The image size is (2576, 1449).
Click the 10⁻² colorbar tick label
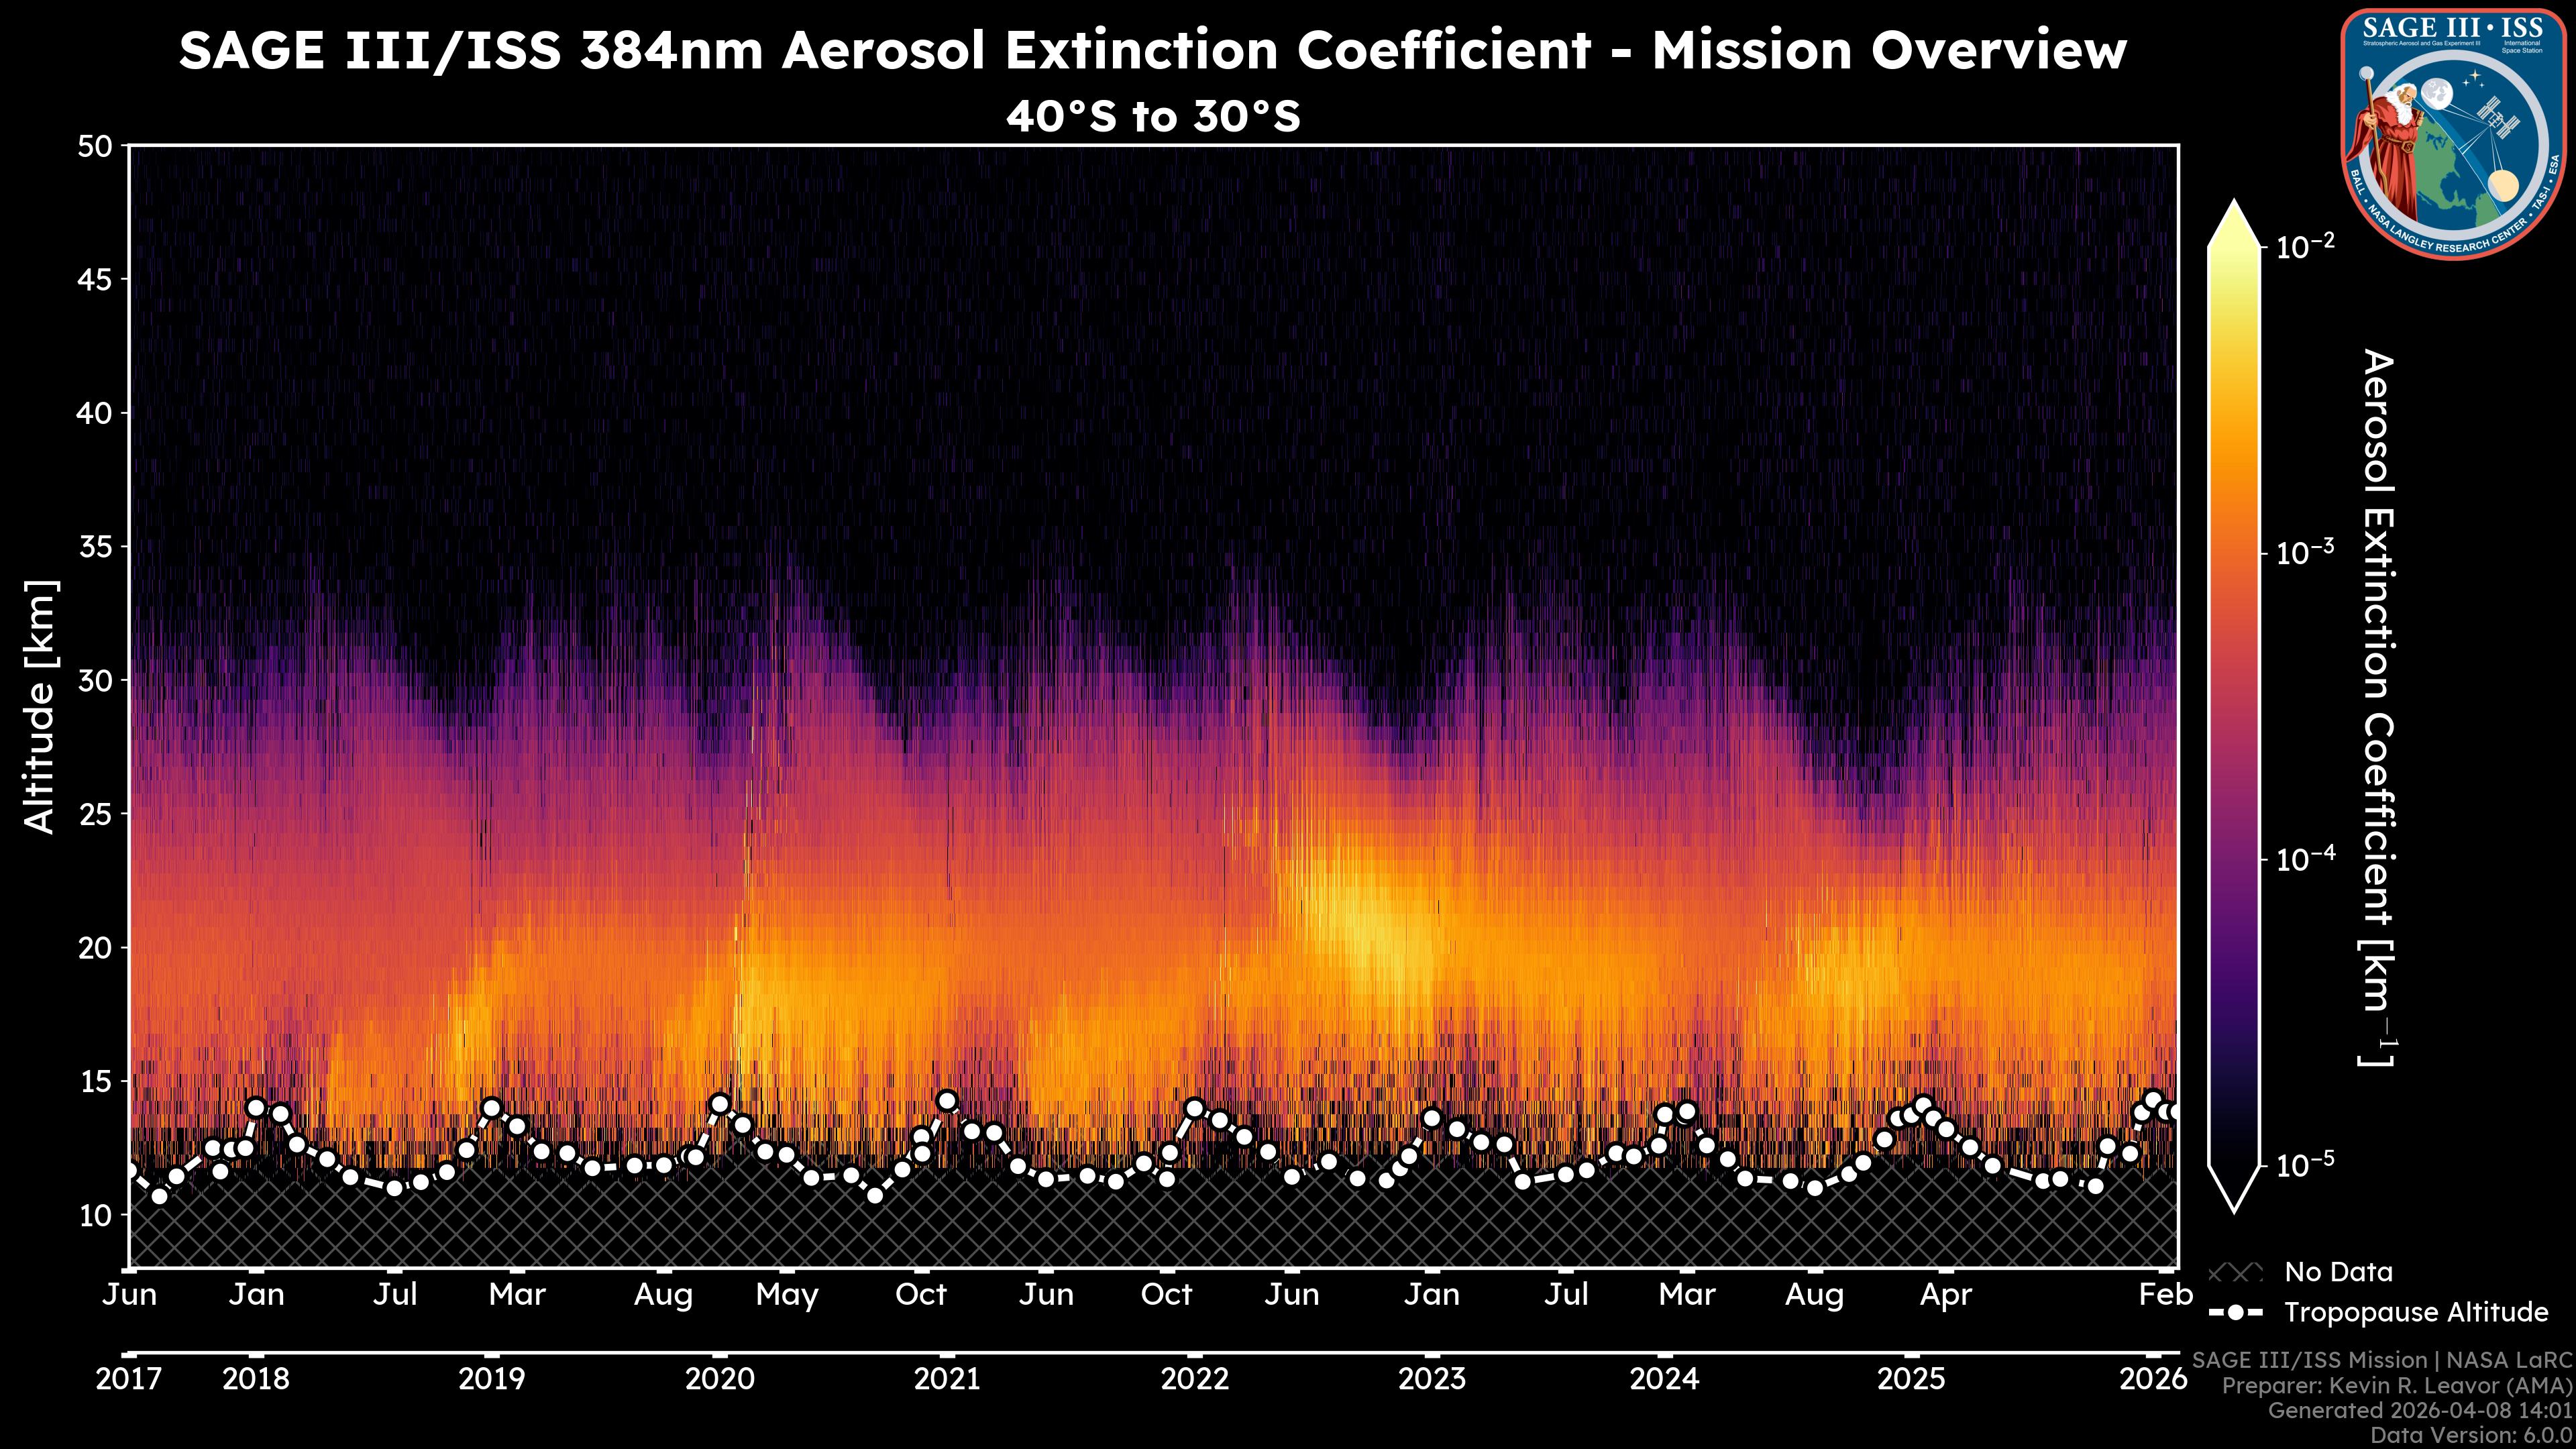pos(2305,245)
